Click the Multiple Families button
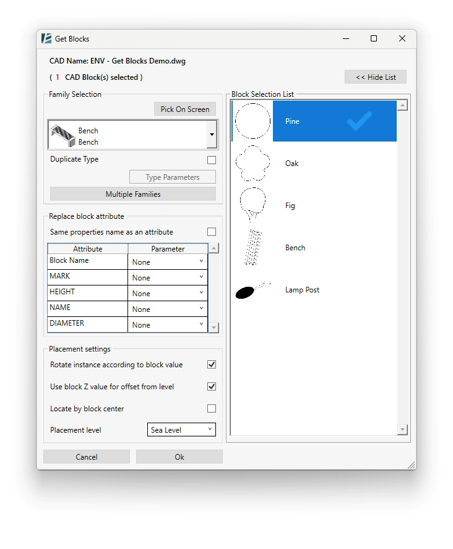This screenshot has height=549, width=453. pos(133,194)
